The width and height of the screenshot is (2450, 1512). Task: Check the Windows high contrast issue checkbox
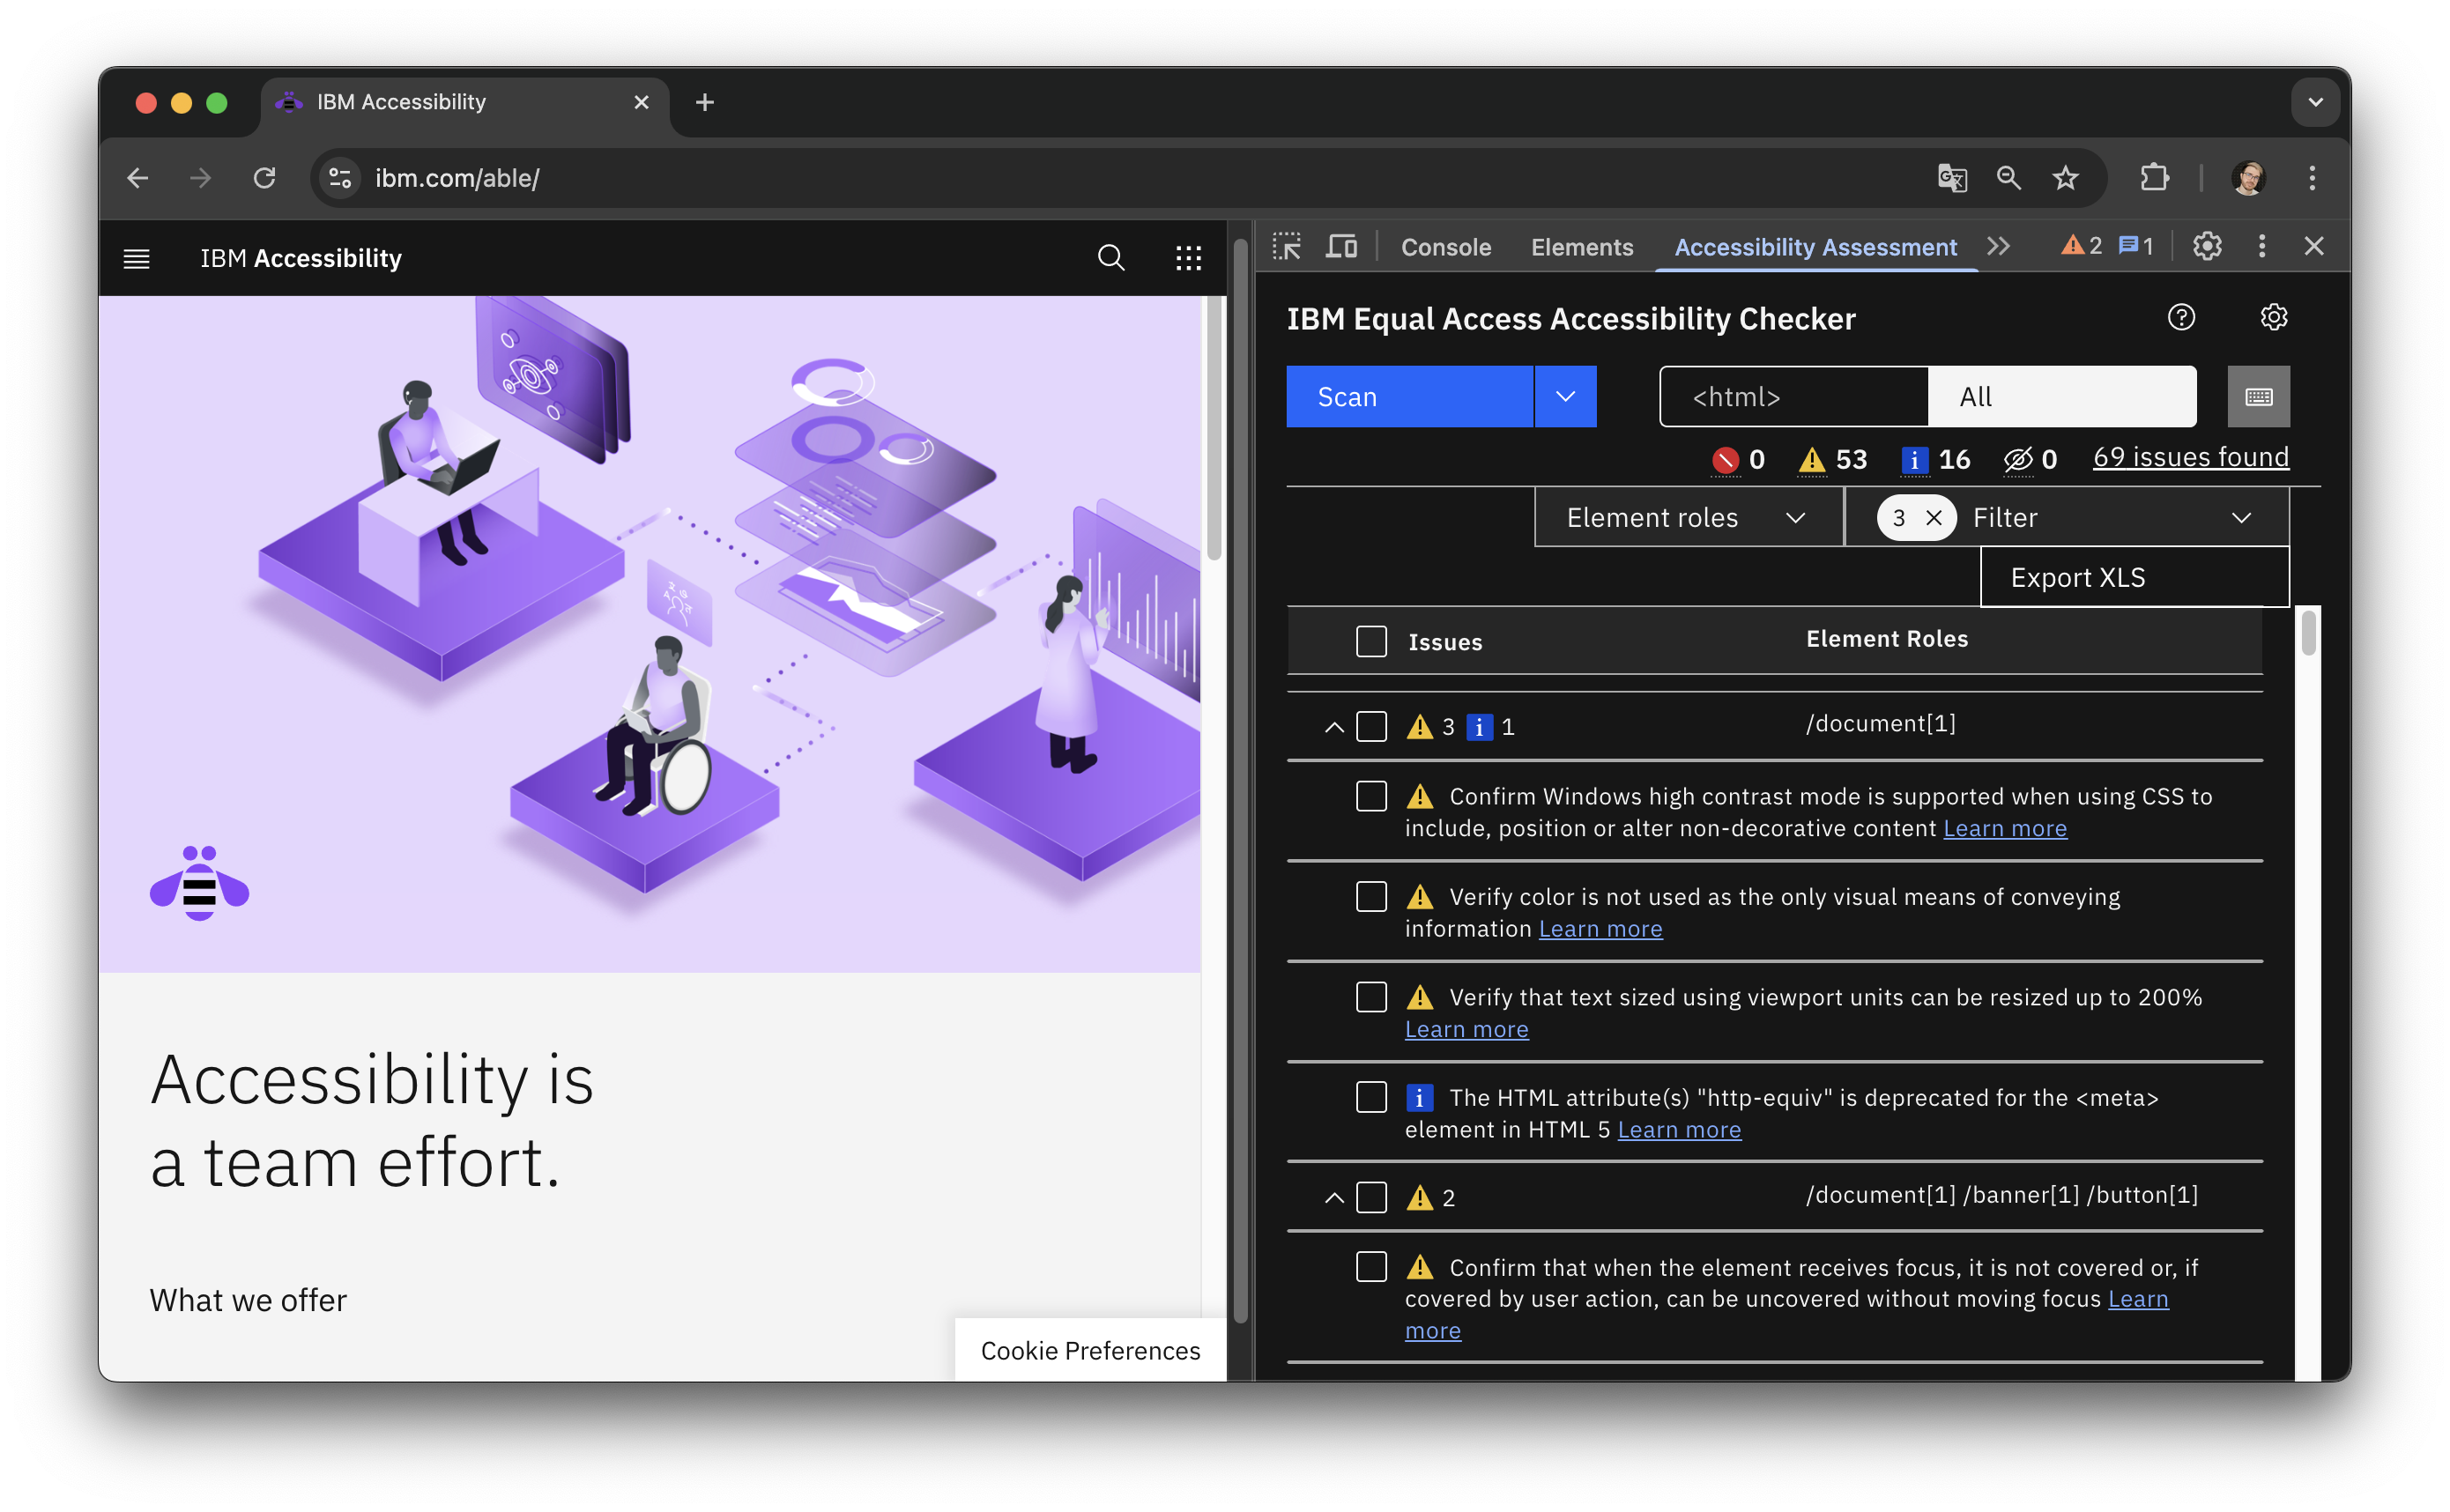tap(1371, 797)
